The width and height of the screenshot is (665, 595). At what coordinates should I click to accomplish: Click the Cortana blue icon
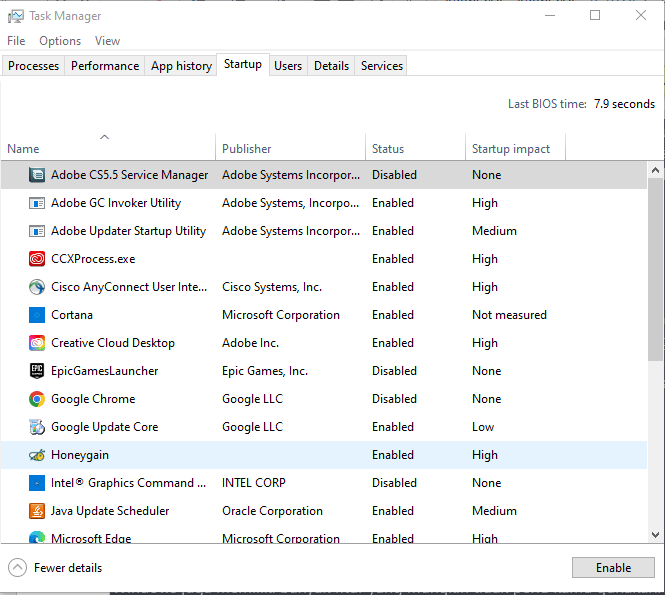click(x=37, y=315)
